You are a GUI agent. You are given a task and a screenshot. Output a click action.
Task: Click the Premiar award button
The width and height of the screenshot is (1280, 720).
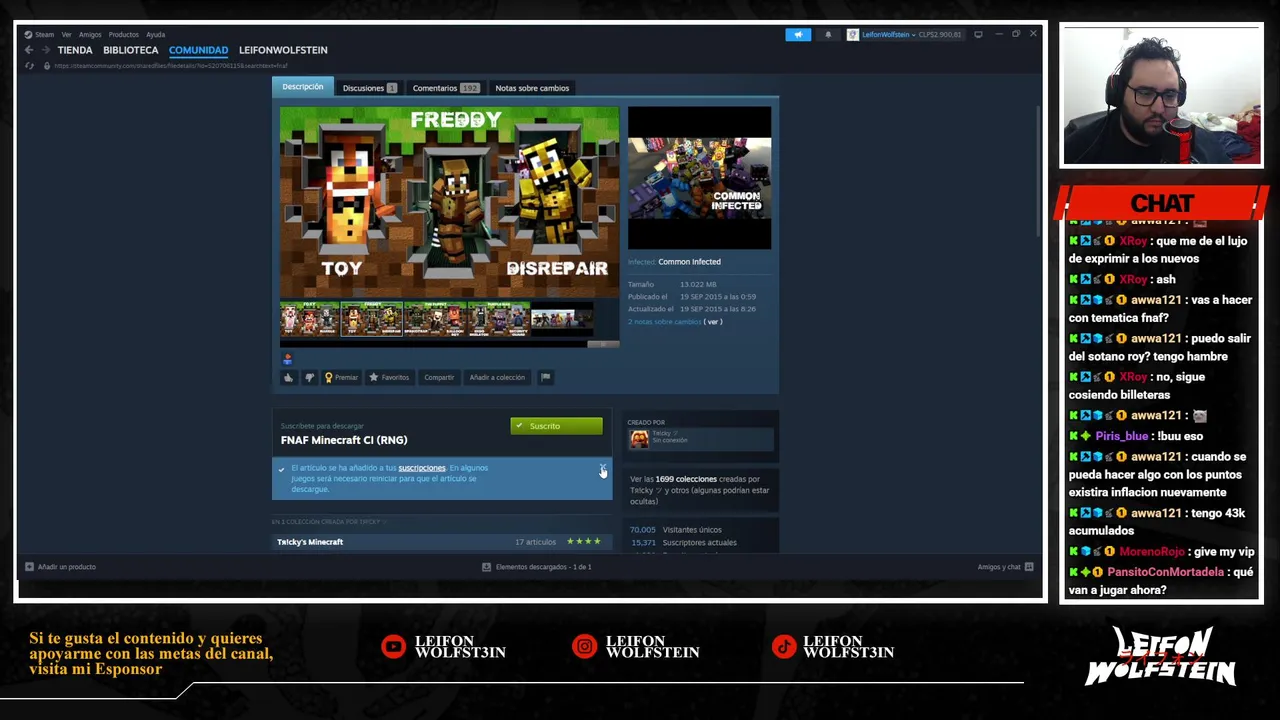coord(341,377)
